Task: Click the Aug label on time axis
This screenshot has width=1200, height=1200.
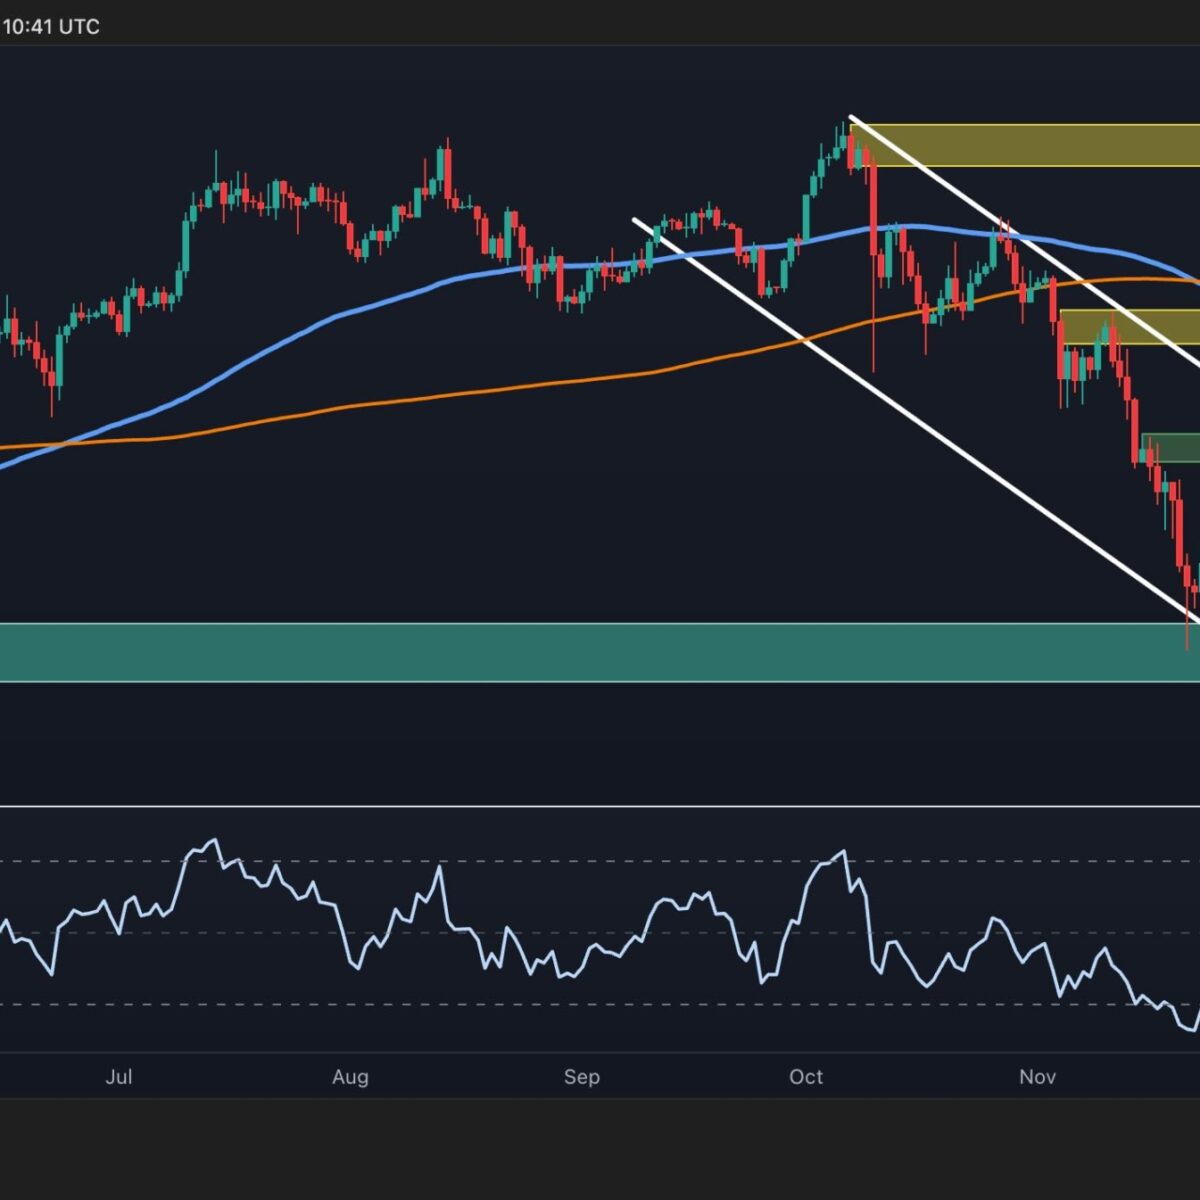Action: 350,1077
